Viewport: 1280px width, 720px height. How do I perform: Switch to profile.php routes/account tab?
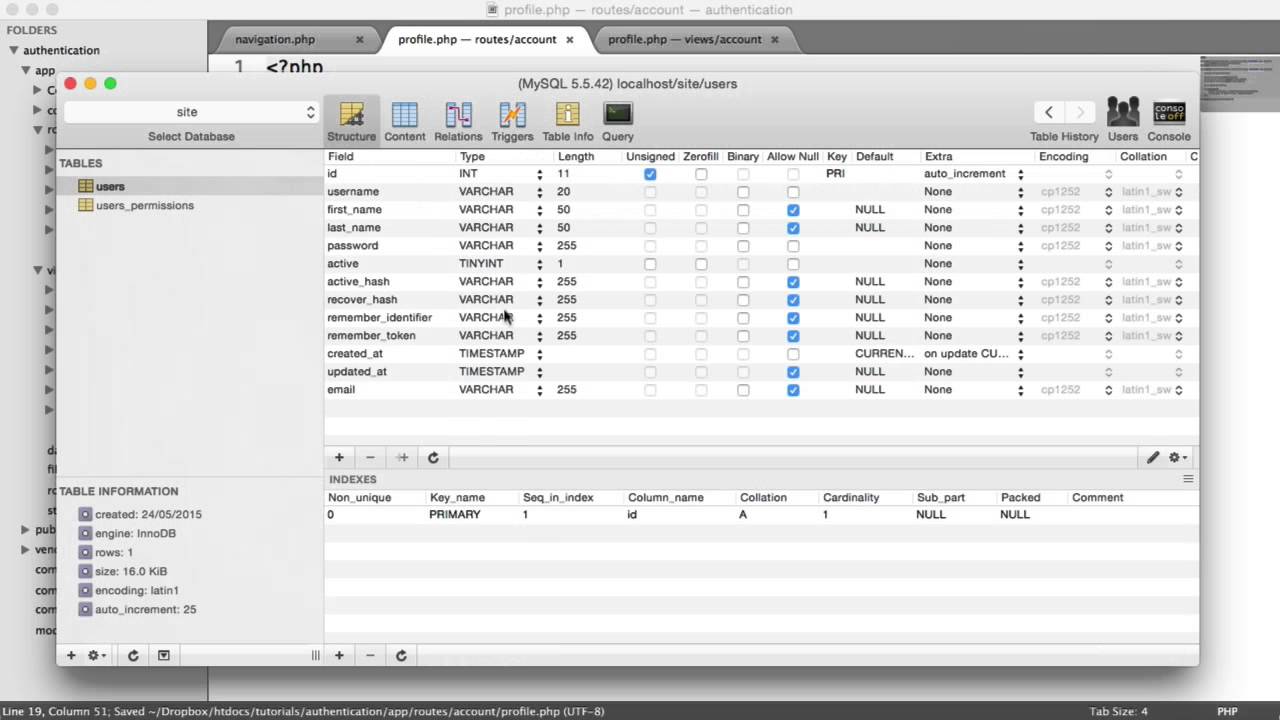pos(477,40)
